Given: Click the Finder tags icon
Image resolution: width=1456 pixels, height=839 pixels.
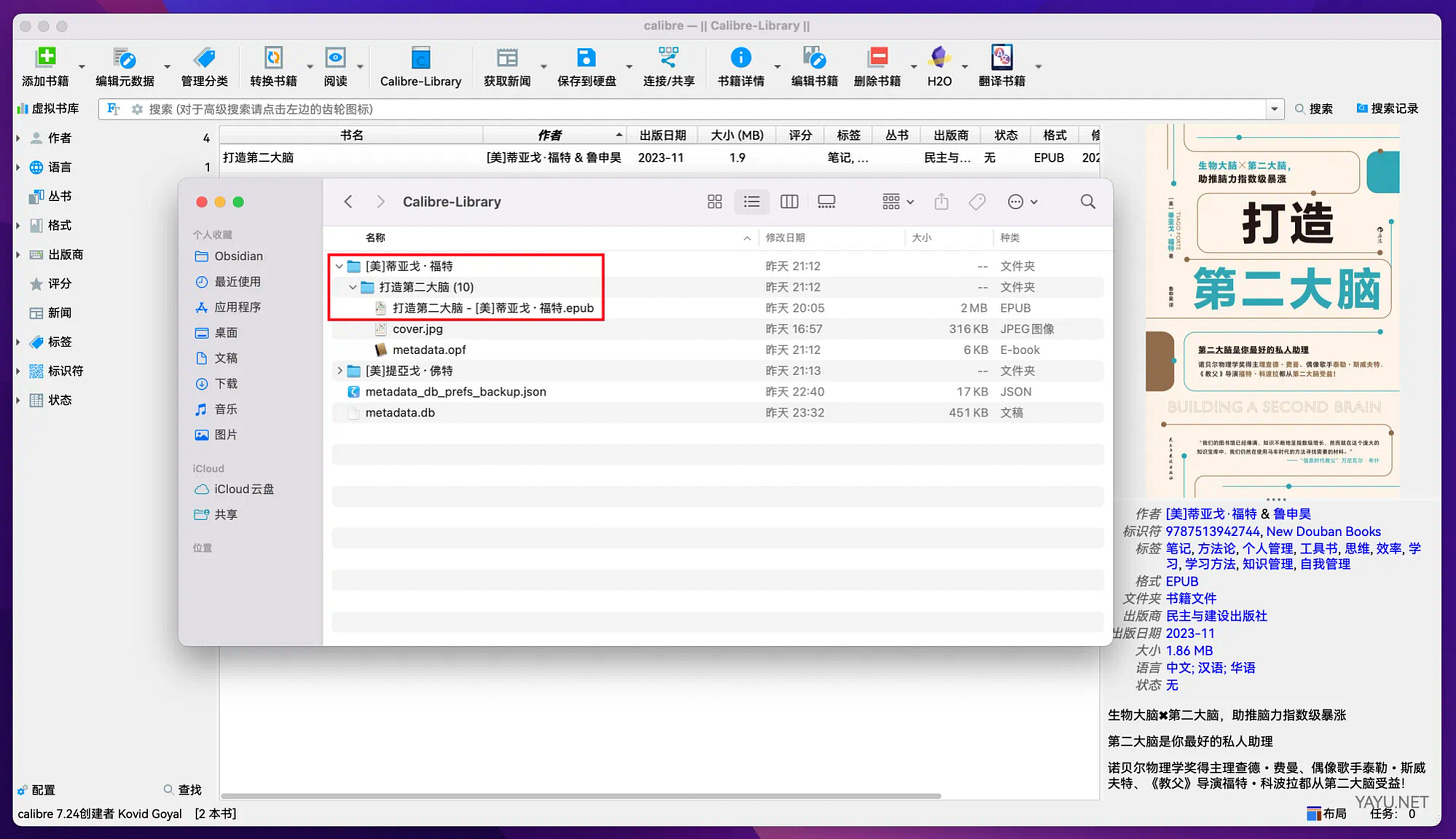Looking at the screenshot, I should [978, 202].
